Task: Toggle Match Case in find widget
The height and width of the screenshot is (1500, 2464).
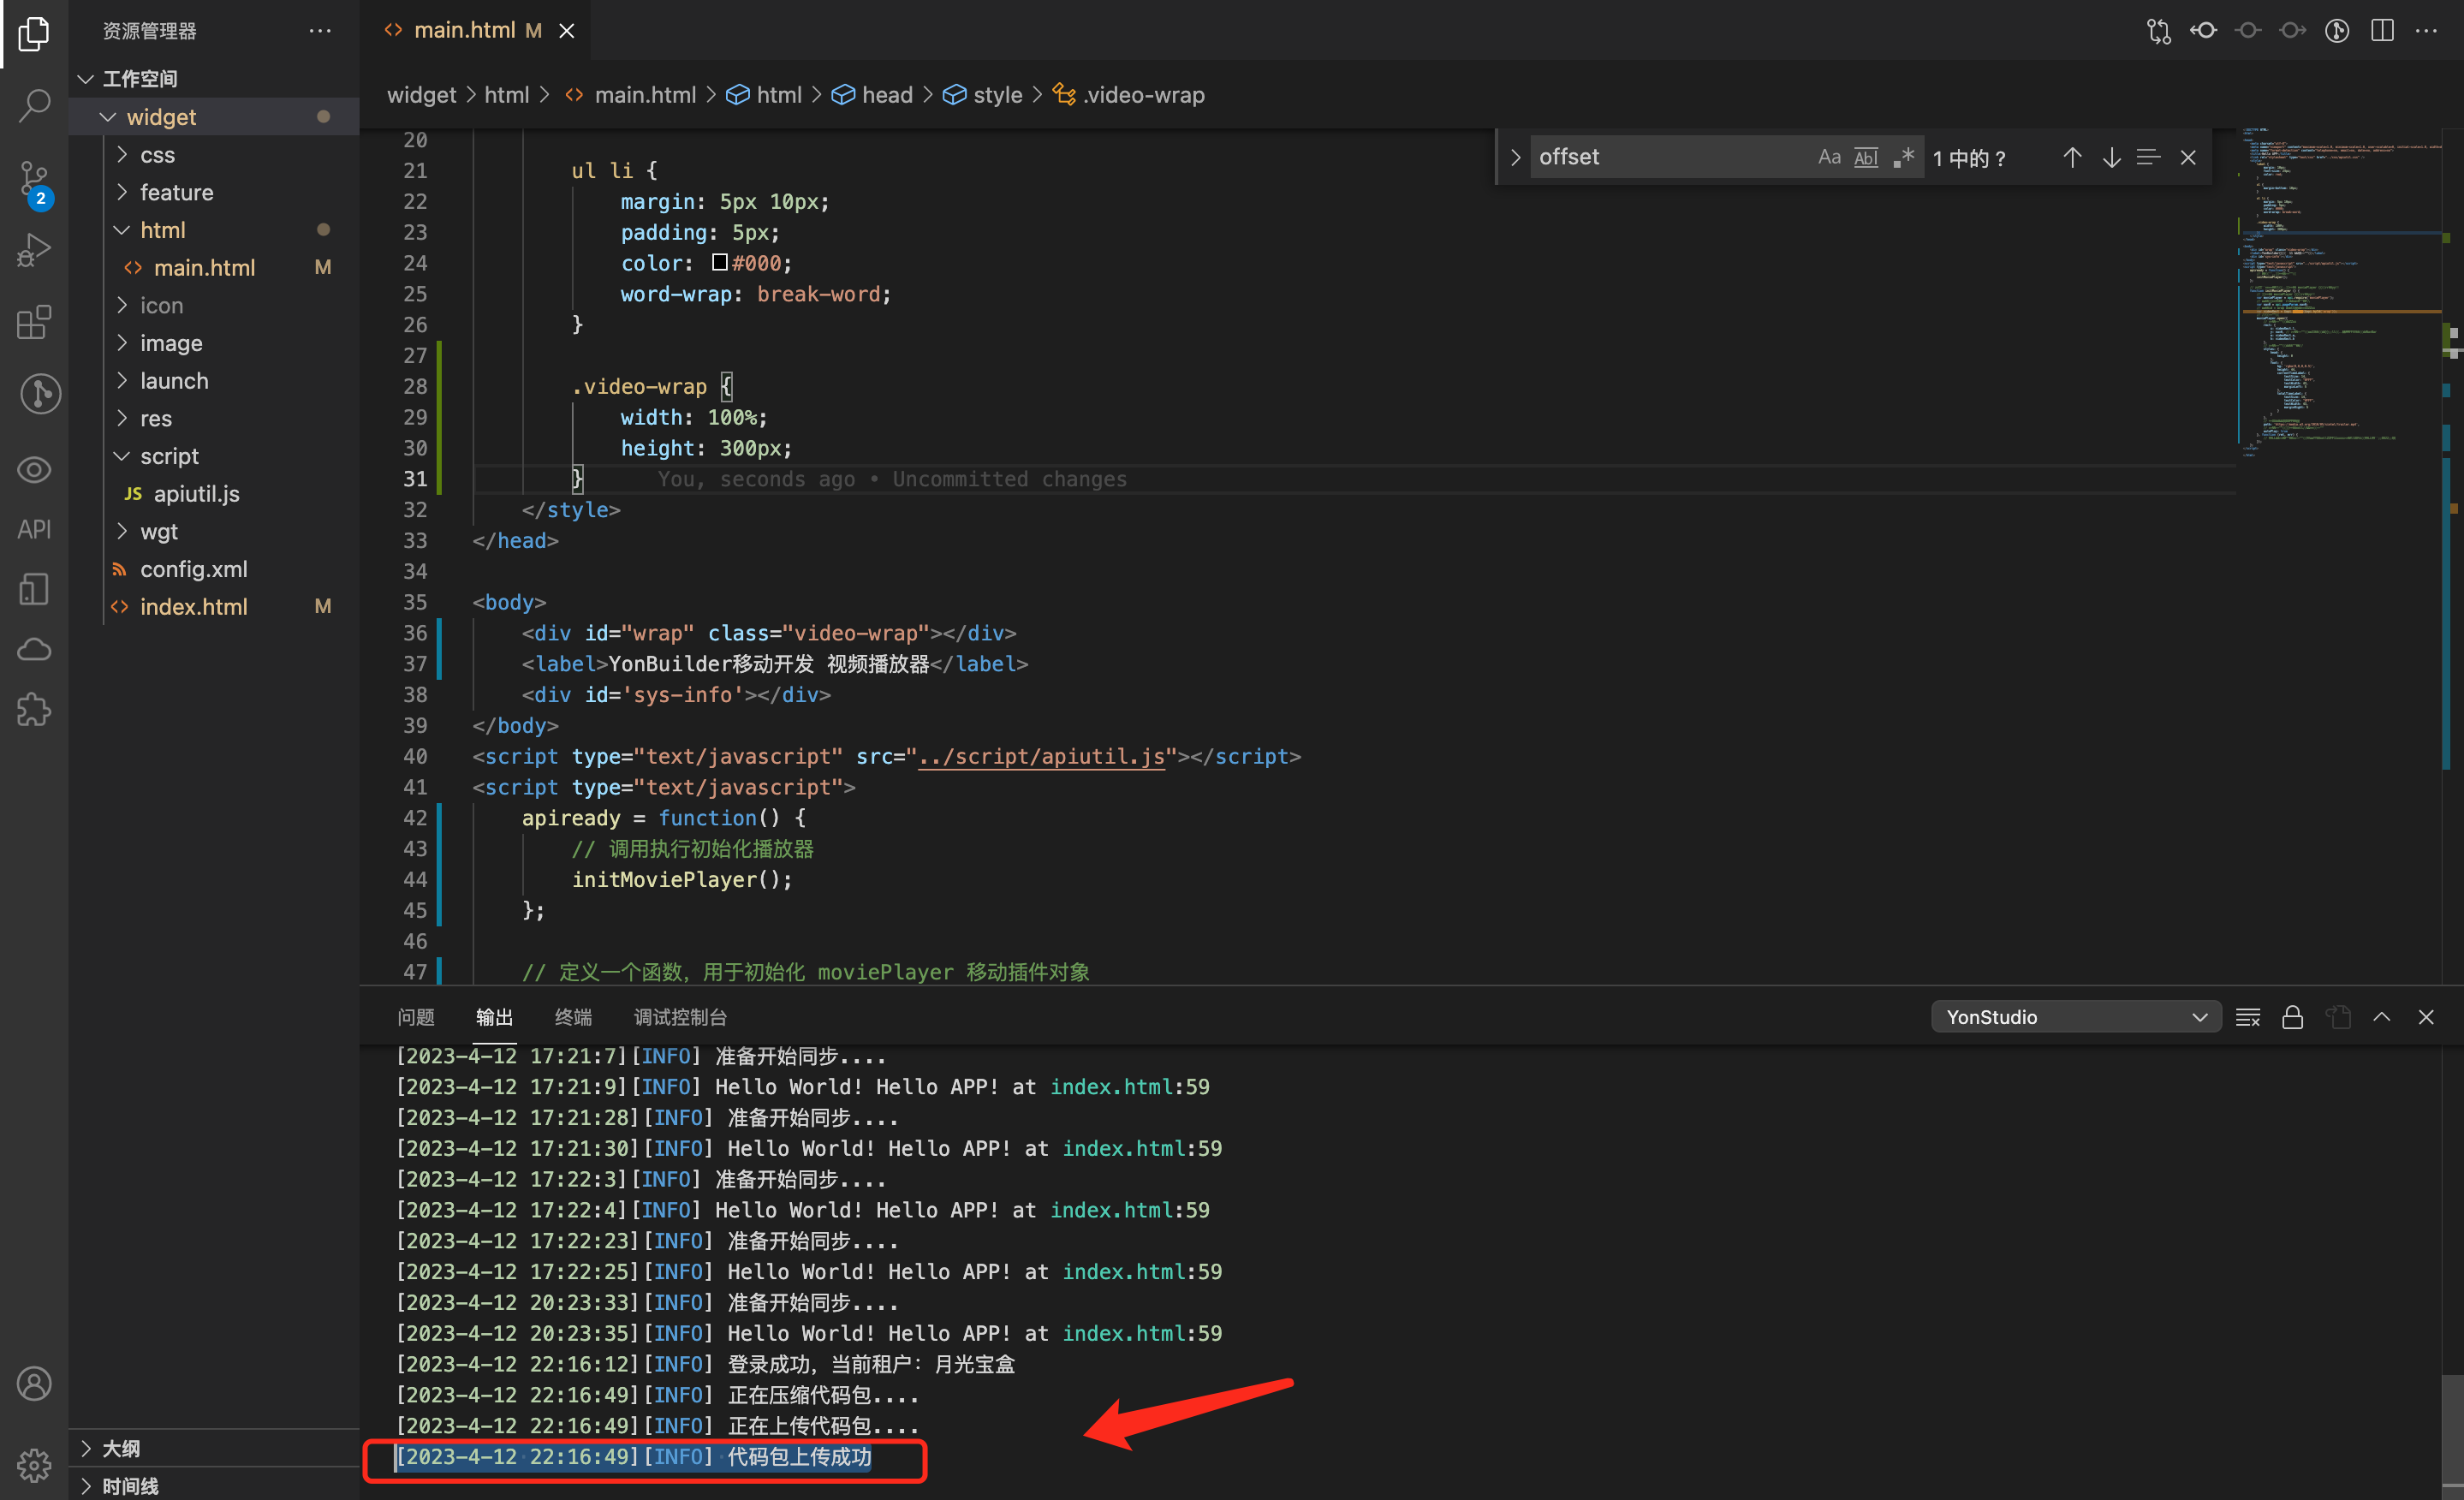Action: tap(1829, 157)
